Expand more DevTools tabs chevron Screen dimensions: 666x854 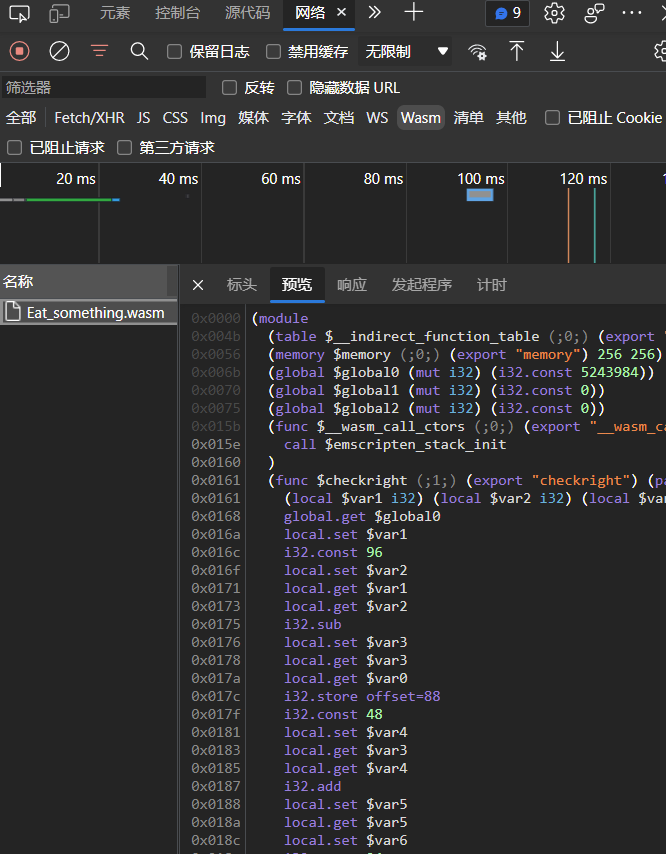click(x=374, y=13)
